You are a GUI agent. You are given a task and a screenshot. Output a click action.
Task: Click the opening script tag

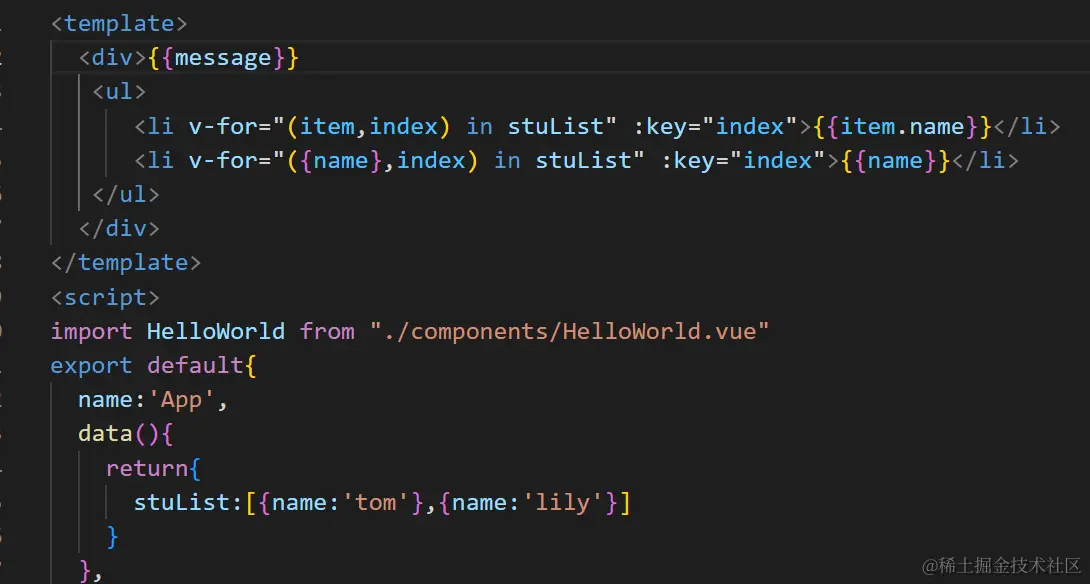pyautogui.click(x=105, y=298)
